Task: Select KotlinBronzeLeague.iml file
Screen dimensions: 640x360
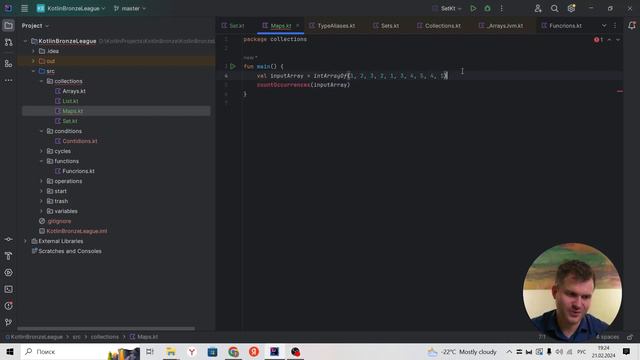Action: (77, 231)
